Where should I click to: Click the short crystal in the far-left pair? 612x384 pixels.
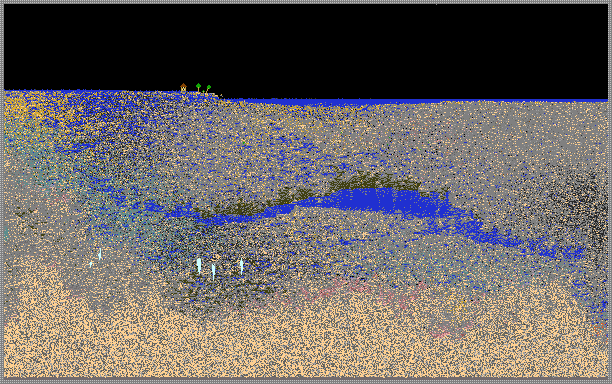click(91, 265)
